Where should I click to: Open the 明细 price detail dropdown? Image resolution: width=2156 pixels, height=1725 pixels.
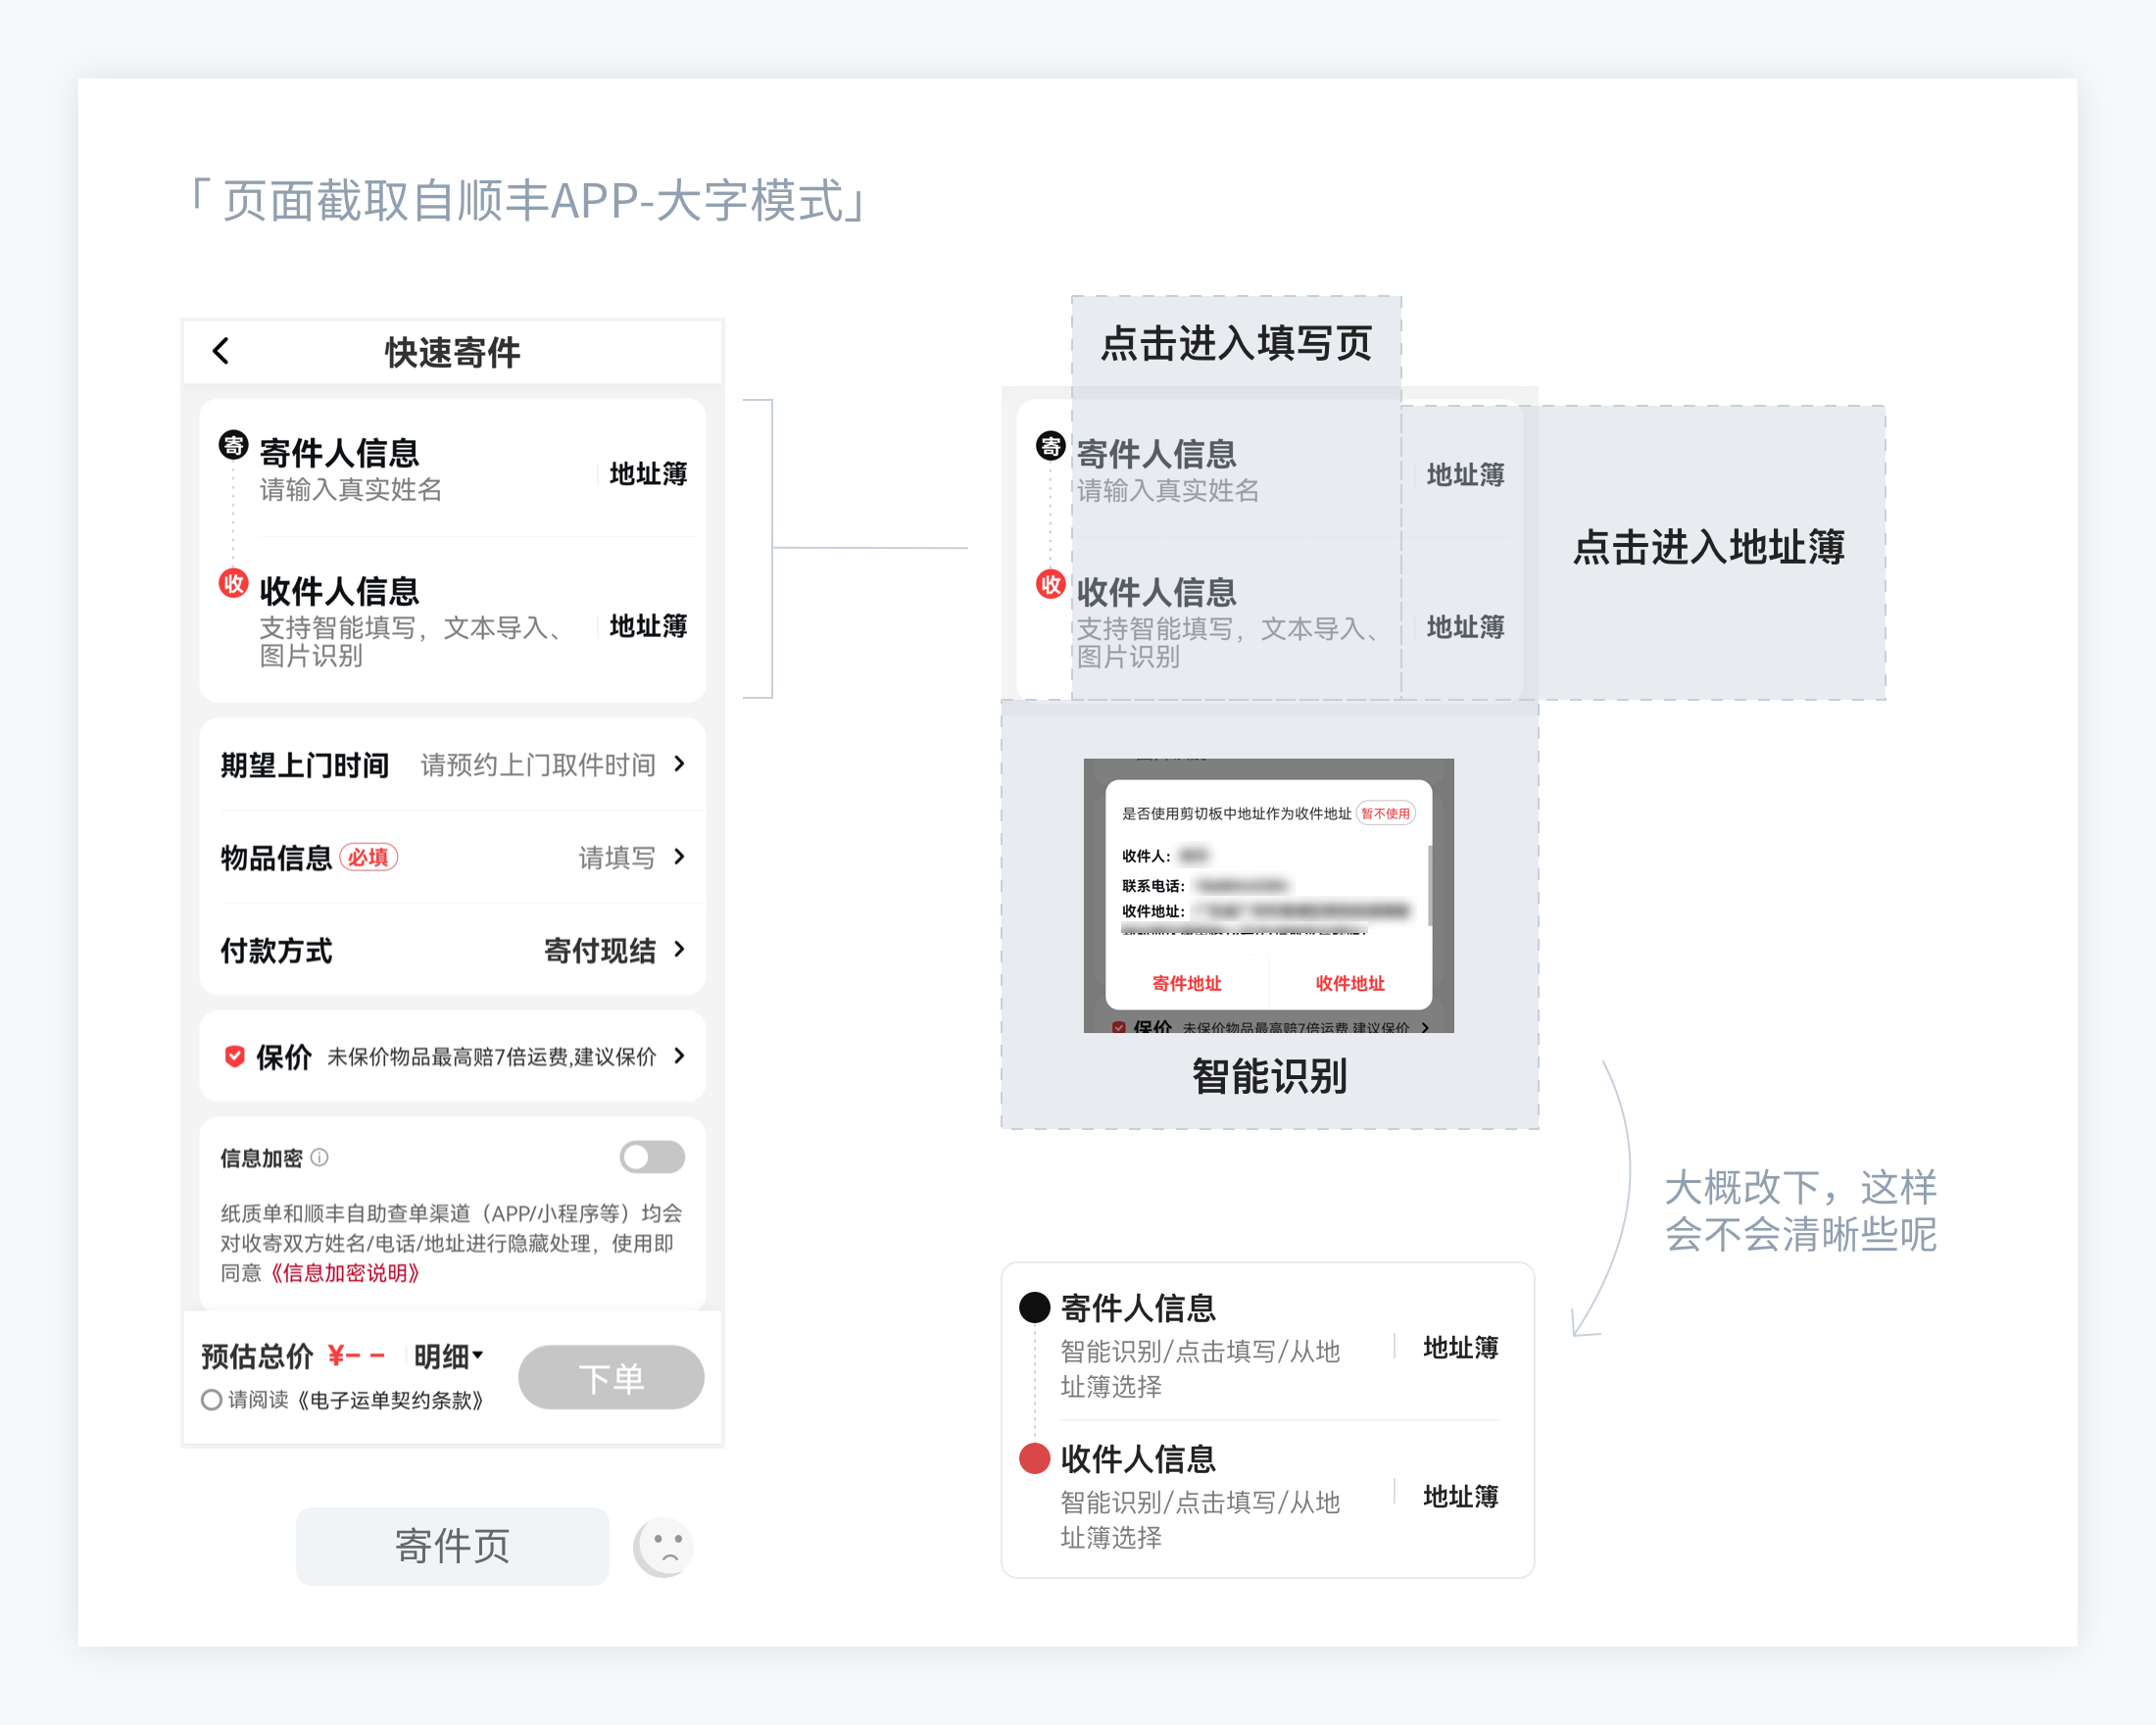[x=448, y=1356]
